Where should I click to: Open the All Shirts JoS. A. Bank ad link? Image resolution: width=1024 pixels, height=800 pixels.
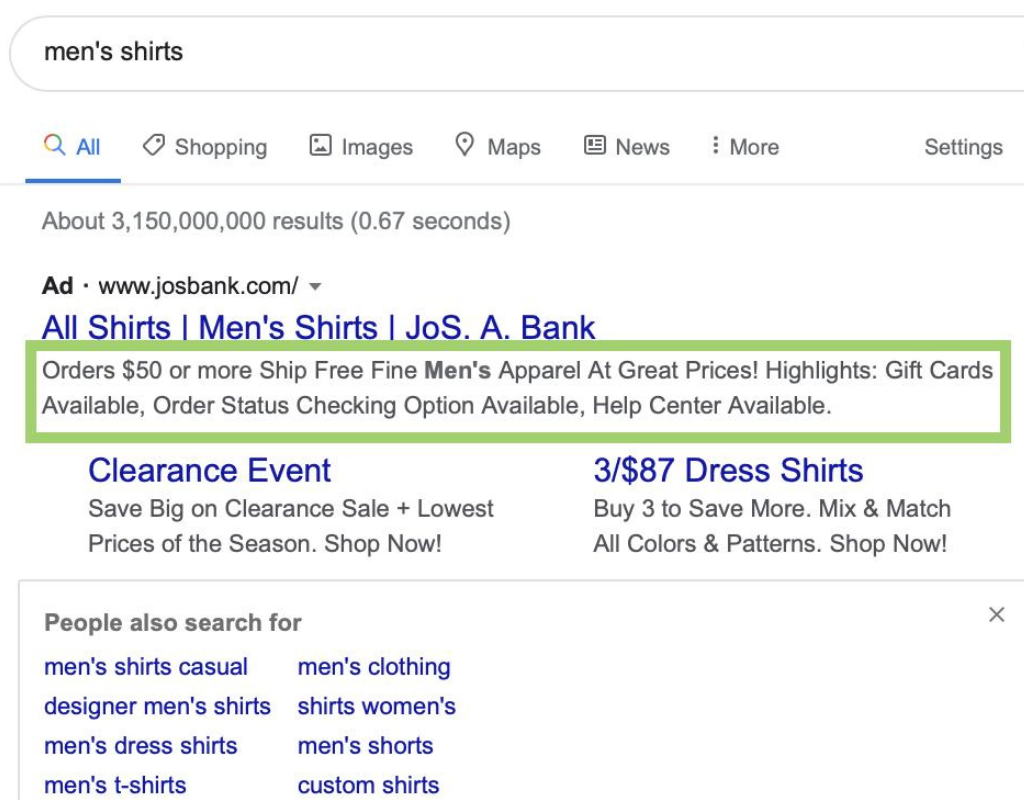coord(319,327)
